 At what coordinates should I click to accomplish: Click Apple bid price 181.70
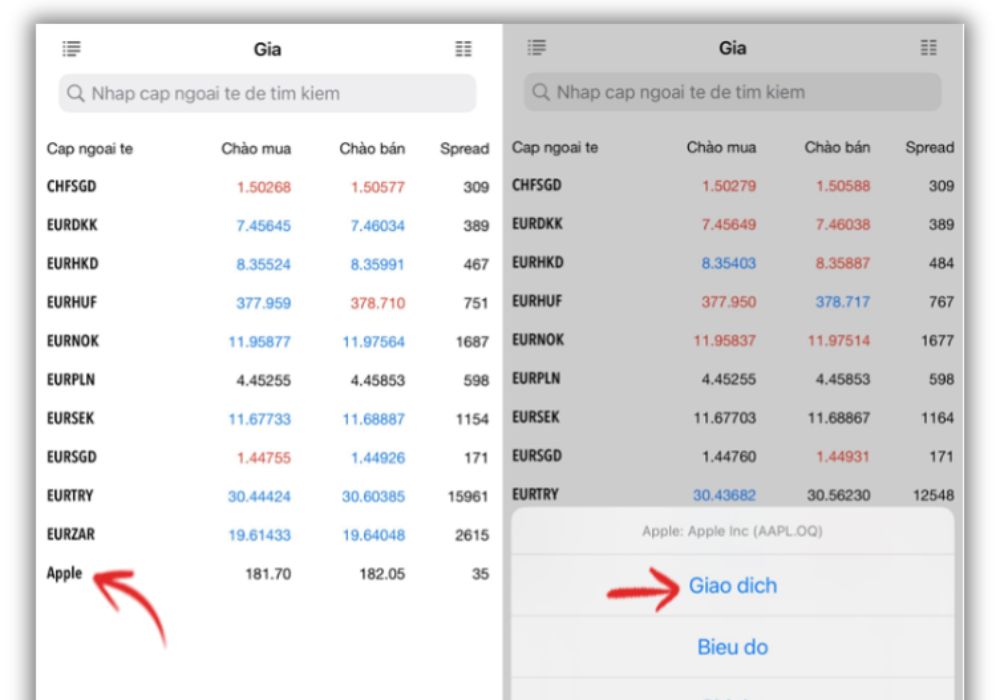click(268, 574)
